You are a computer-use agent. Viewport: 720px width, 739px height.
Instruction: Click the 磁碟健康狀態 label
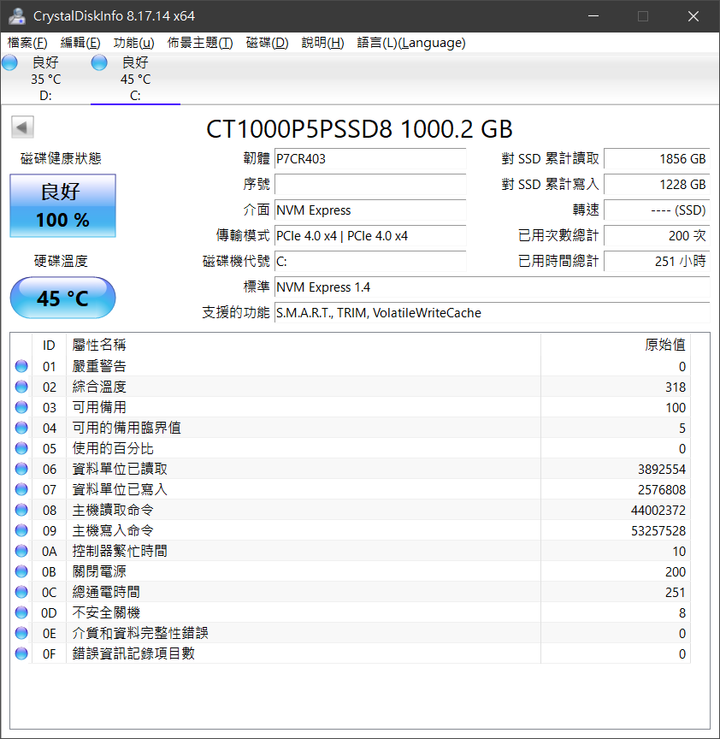(61, 158)
